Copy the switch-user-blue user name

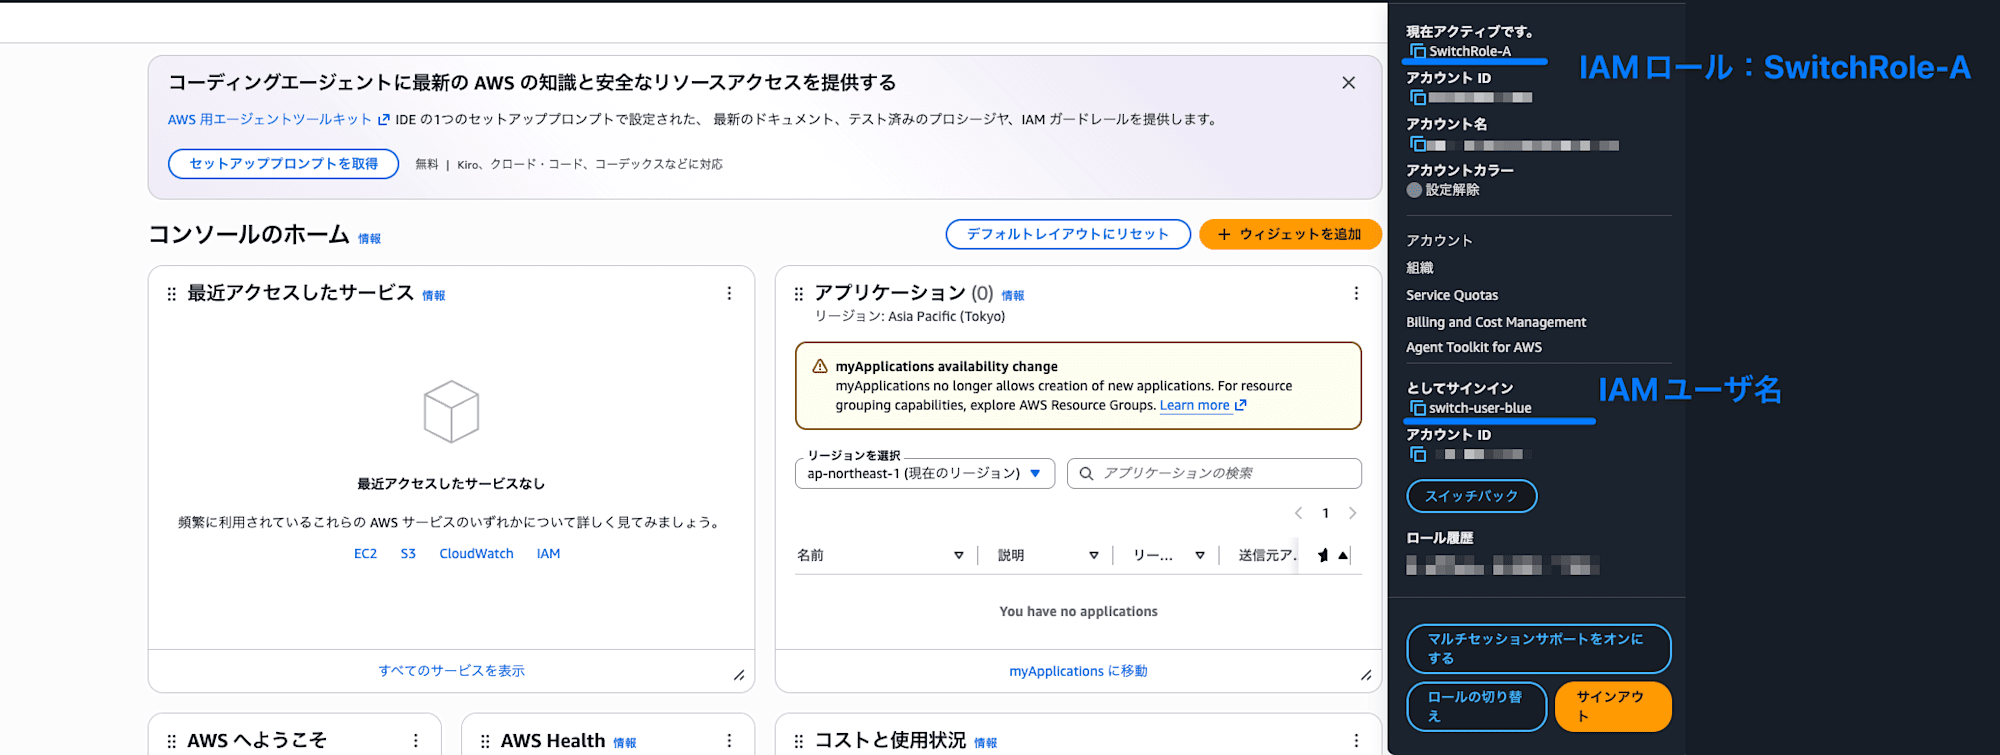(x=1417, y=408)
